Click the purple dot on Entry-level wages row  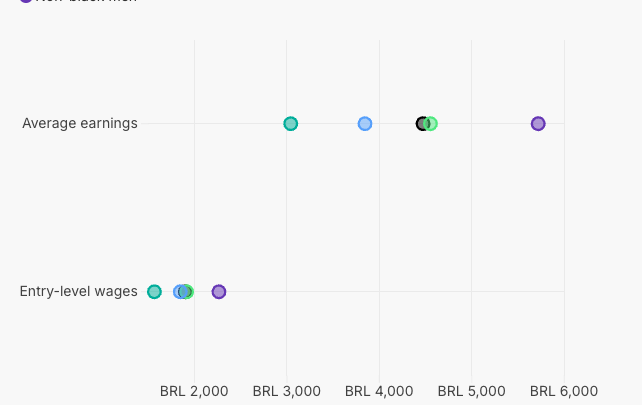coord(219,292)
